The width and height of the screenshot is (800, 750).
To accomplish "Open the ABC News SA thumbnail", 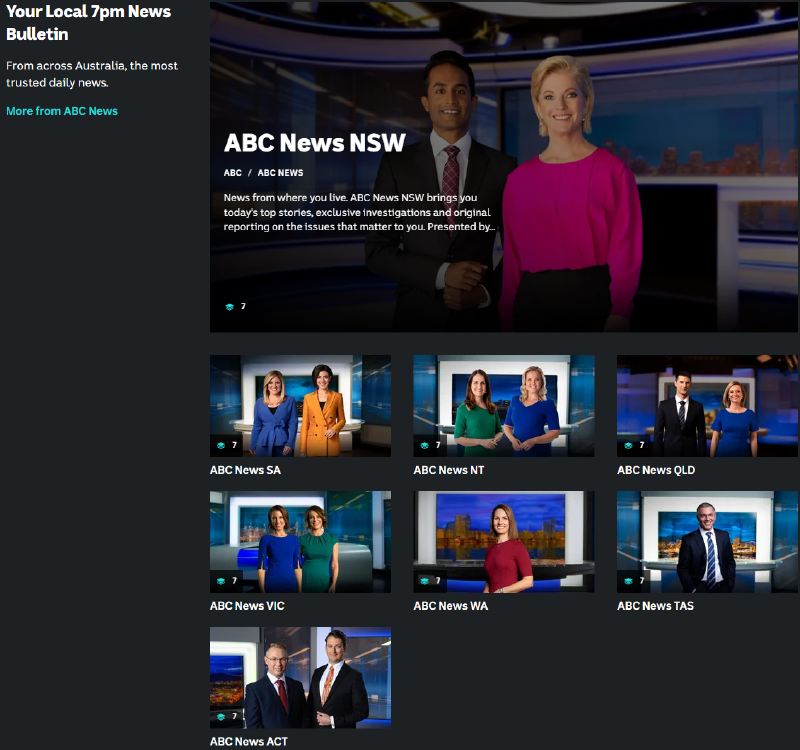I will pos(301,406).
